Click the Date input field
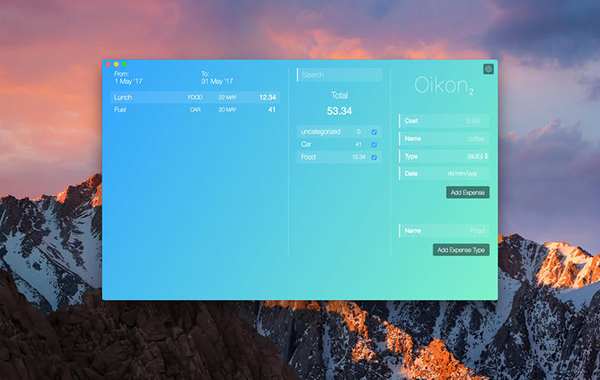600x380 pixels. (x=444, y=174)
